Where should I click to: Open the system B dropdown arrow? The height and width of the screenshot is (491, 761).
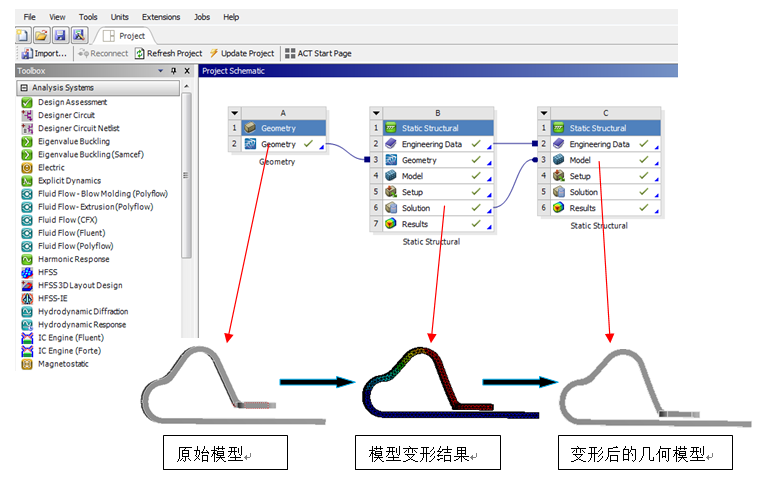(376, 113)
